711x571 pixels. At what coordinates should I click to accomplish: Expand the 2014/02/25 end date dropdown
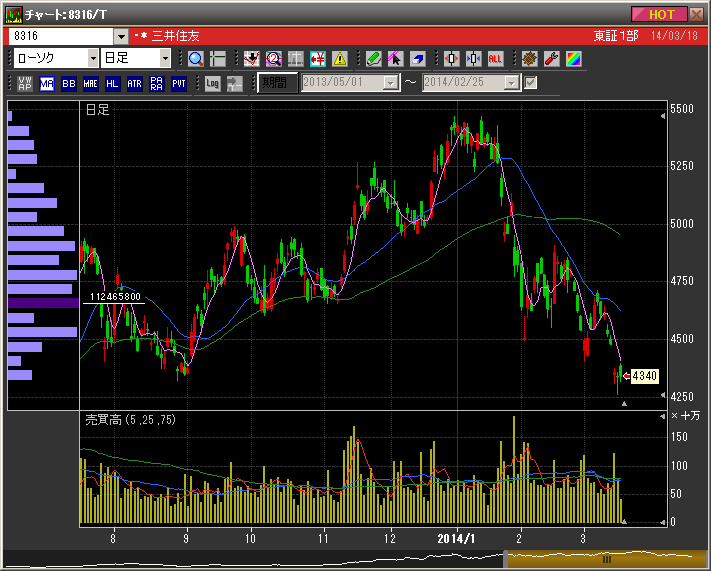click(511, 83)
